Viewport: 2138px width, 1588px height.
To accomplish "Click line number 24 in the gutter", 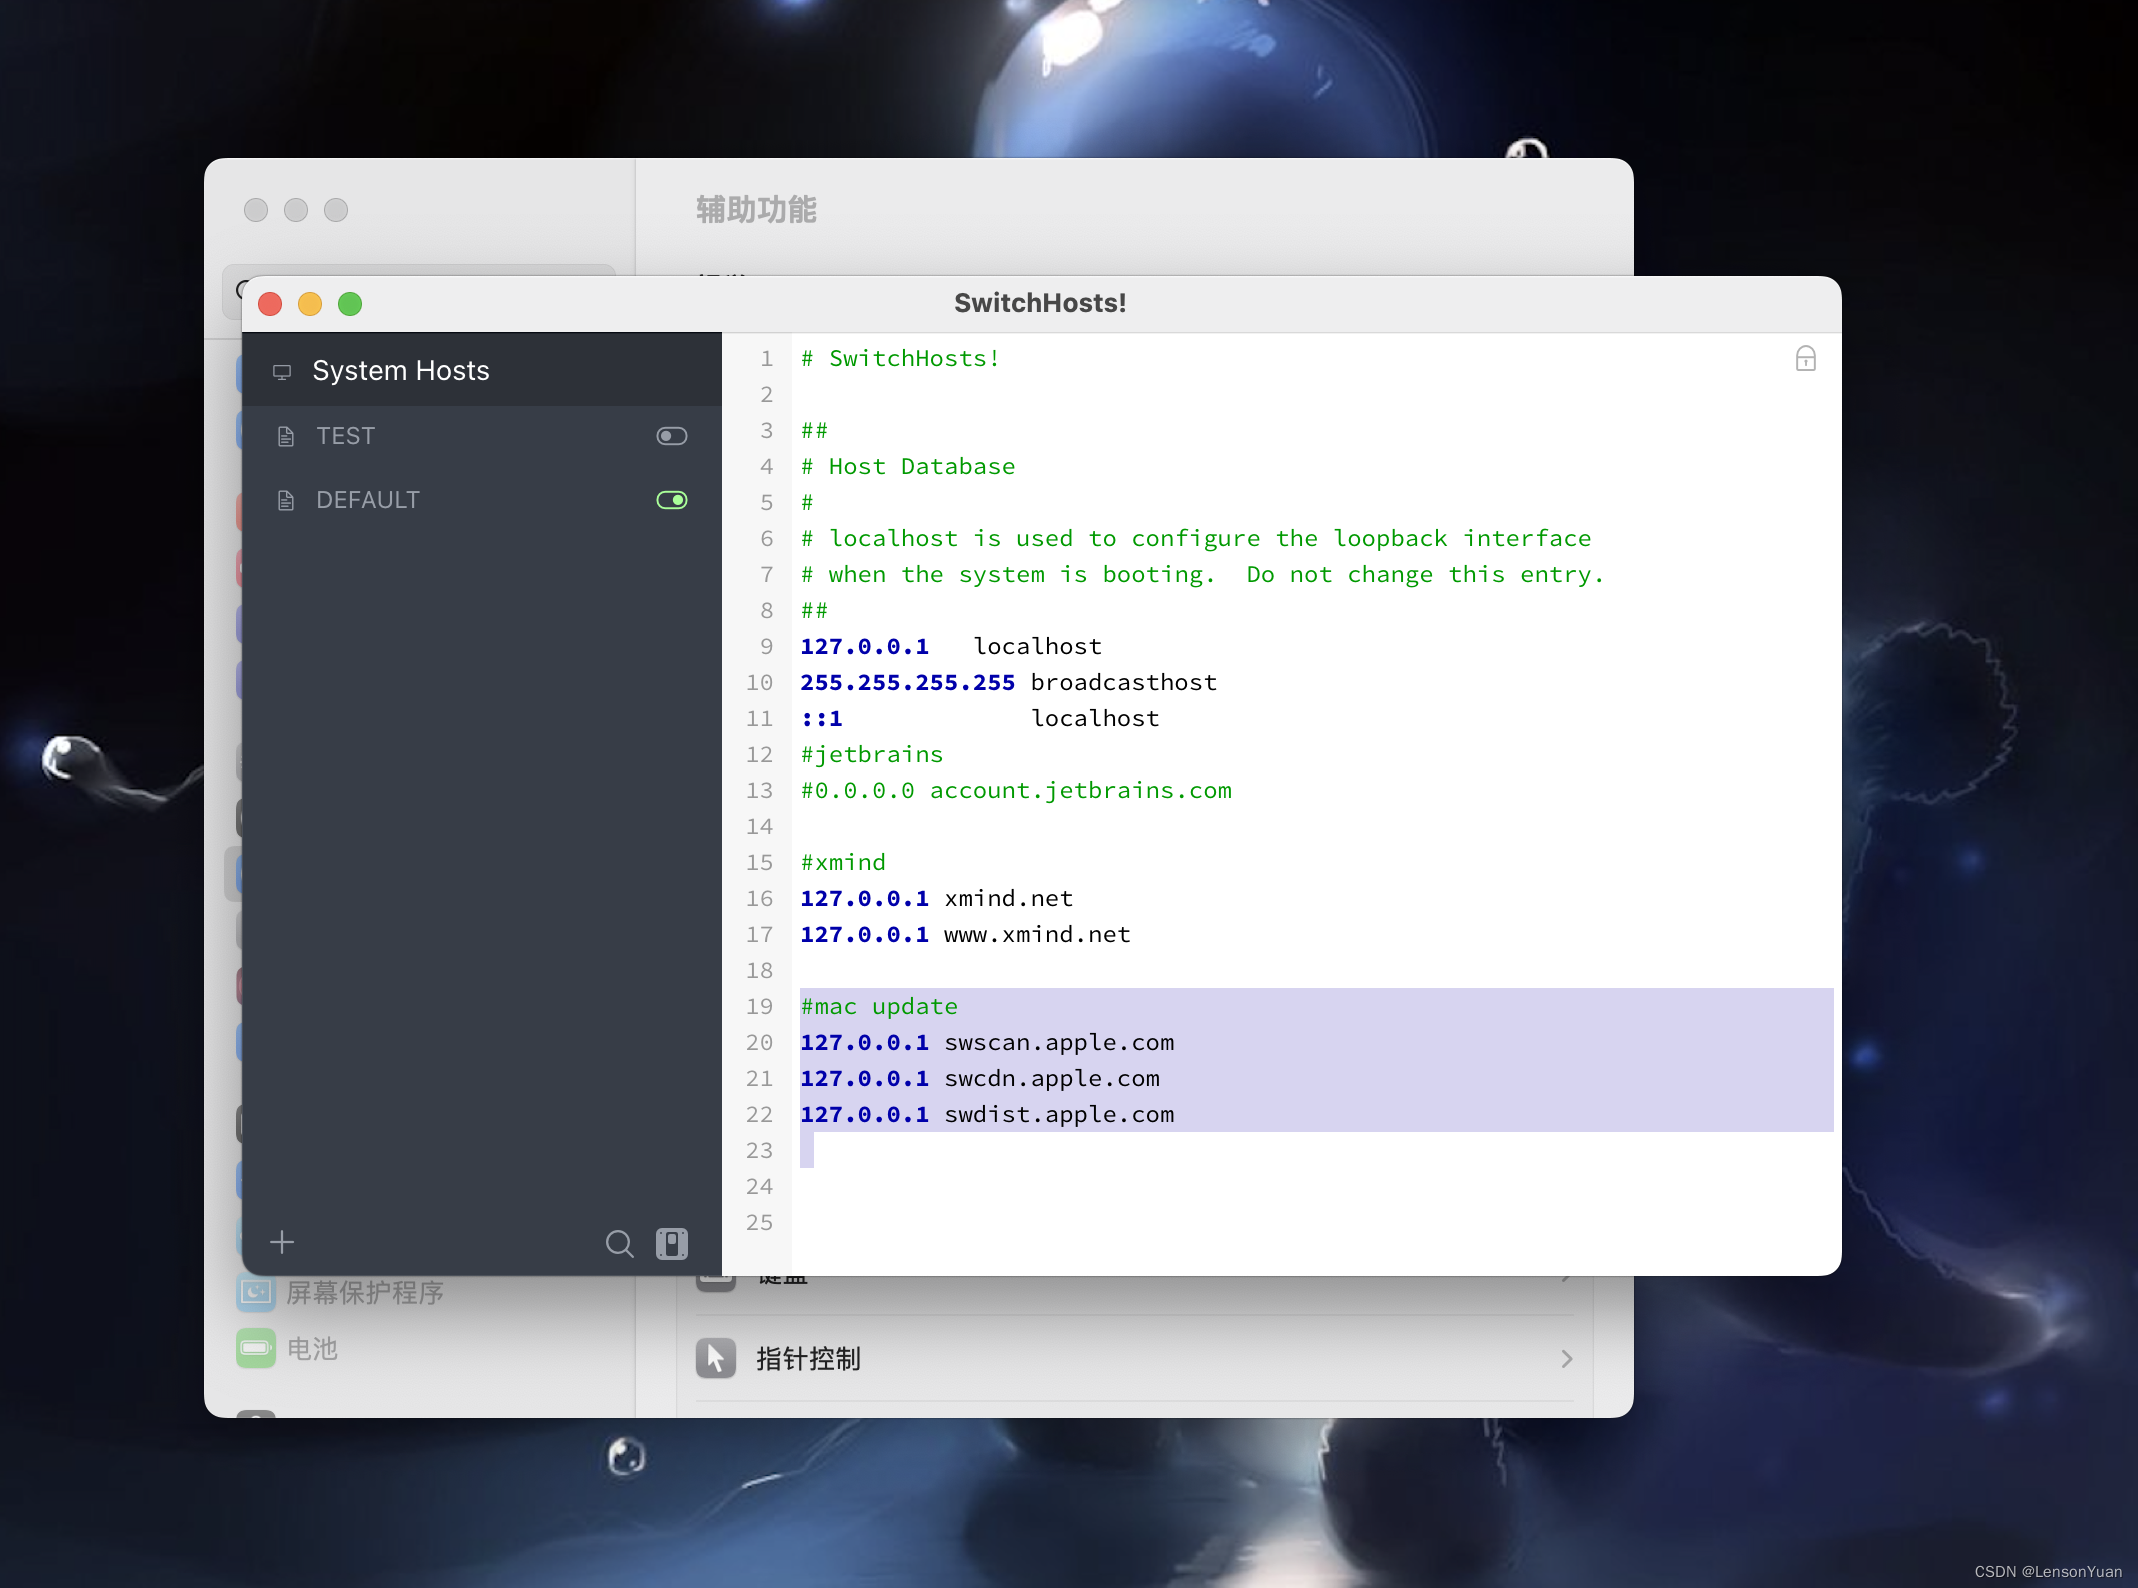I will (x=759, y=1187).
